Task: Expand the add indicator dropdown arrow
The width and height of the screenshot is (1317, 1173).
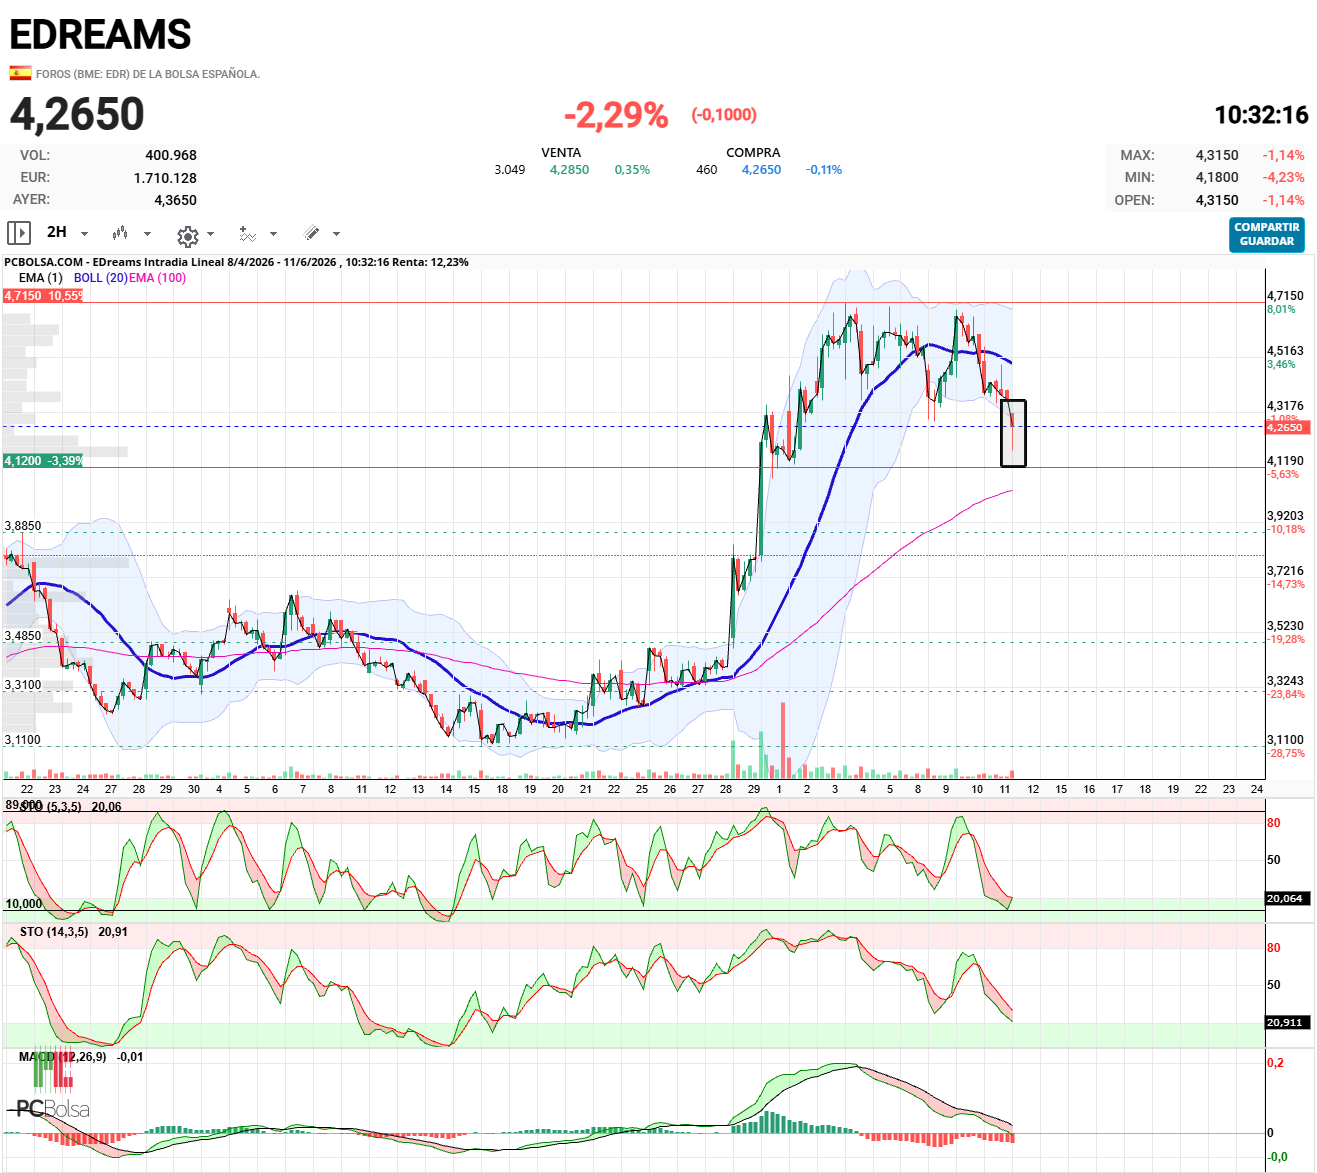Action: 273,234
